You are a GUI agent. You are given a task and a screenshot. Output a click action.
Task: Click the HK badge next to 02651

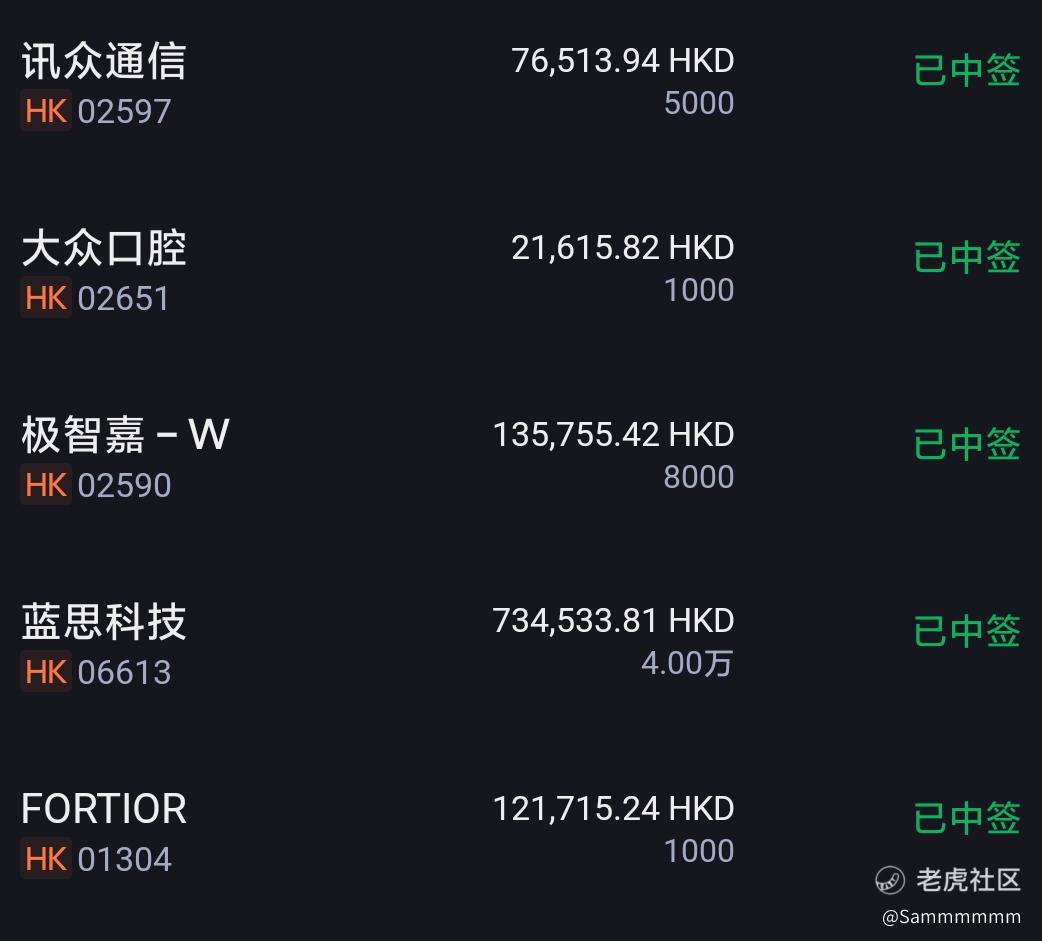(x=46, y=298)
